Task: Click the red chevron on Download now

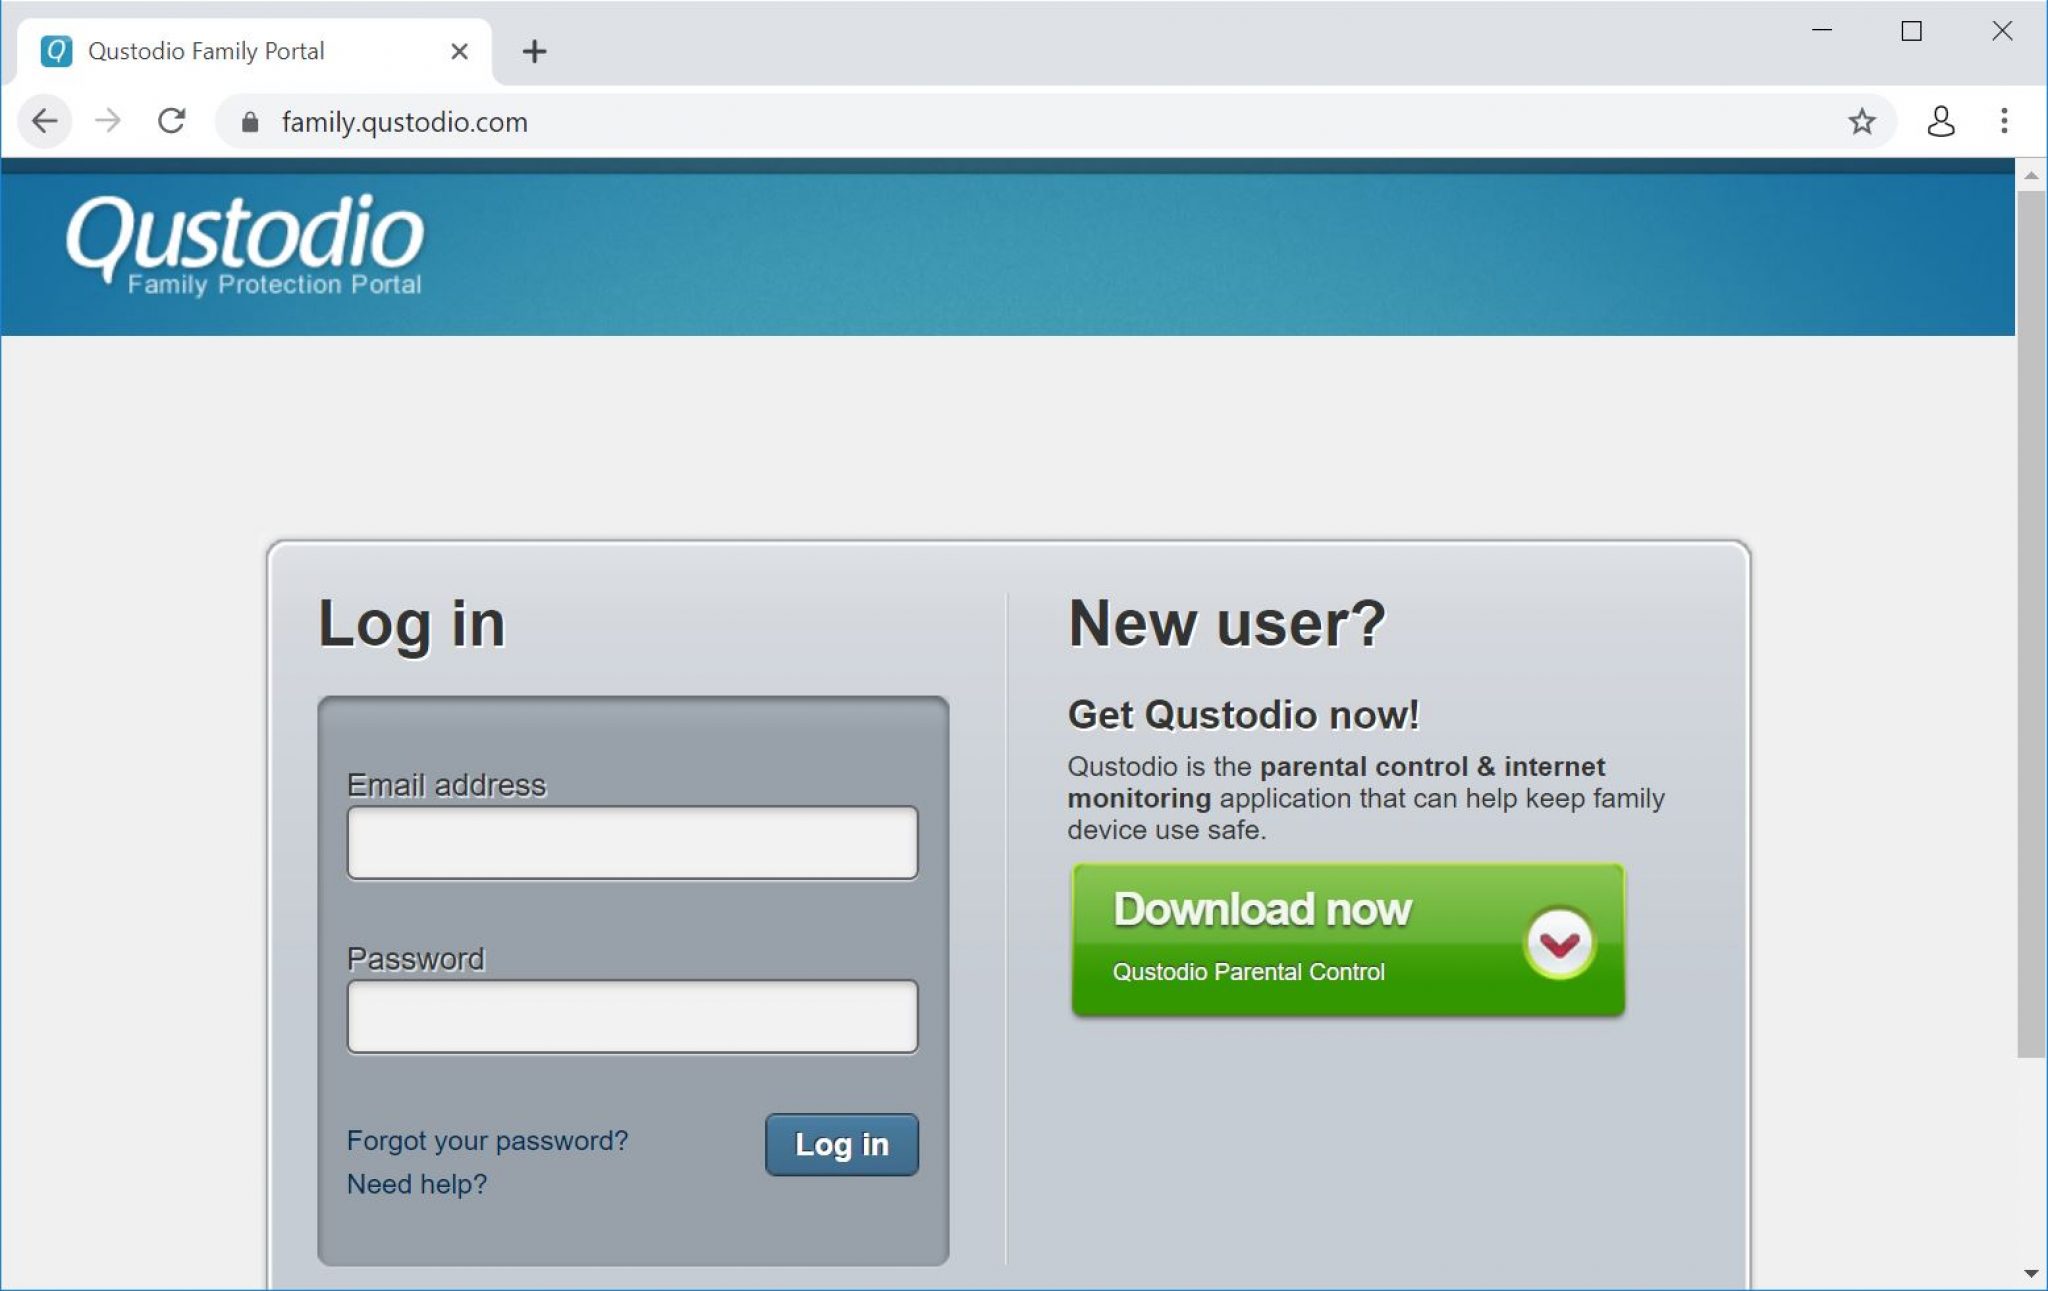Action: [x=1559, y=942]
